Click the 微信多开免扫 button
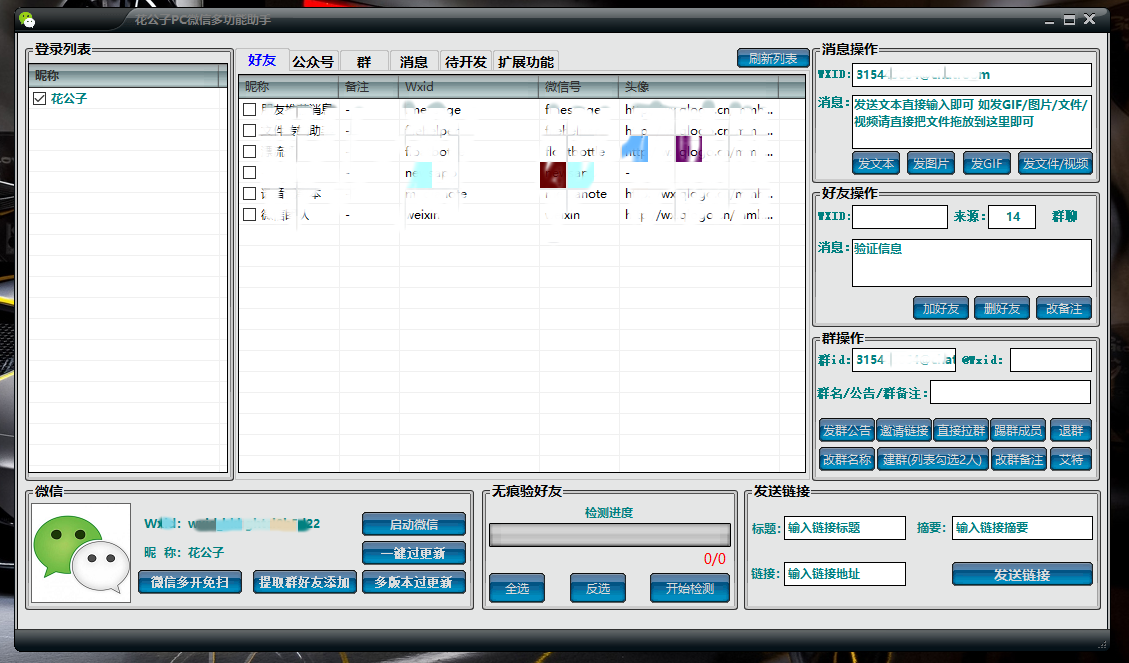1129x663 pixels. pos(190,582)
